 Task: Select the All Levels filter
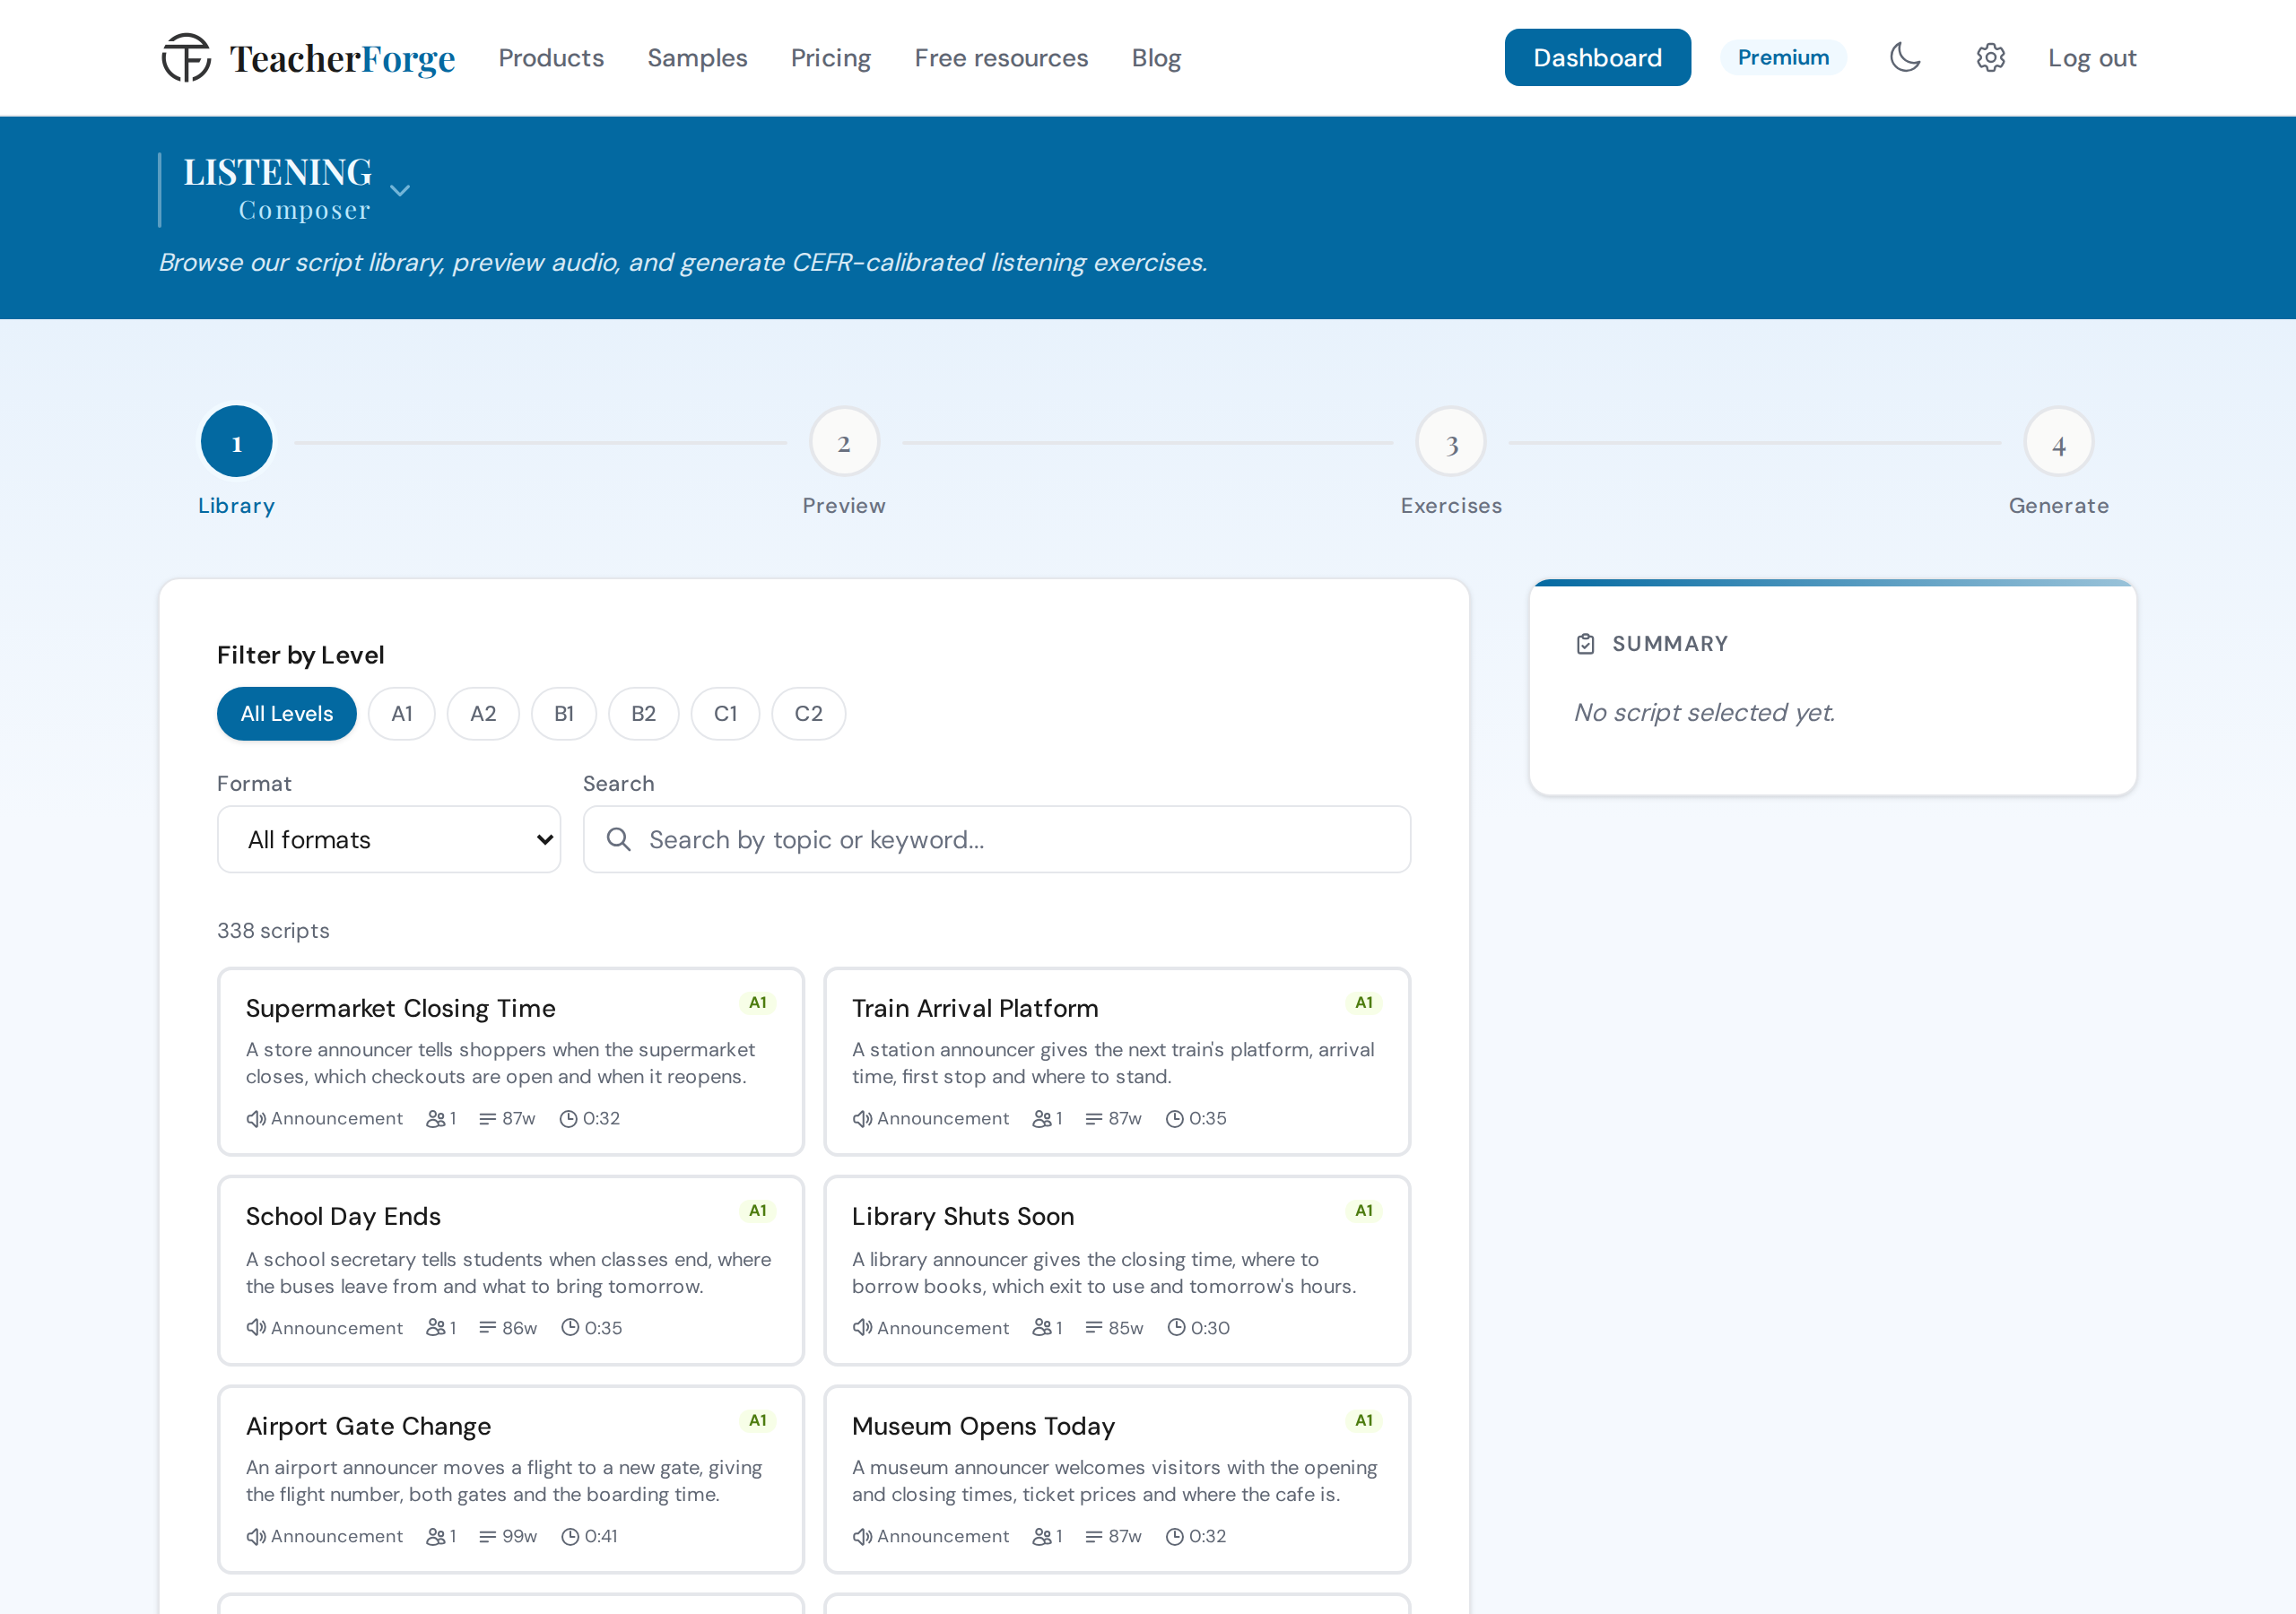pos(287,713)
